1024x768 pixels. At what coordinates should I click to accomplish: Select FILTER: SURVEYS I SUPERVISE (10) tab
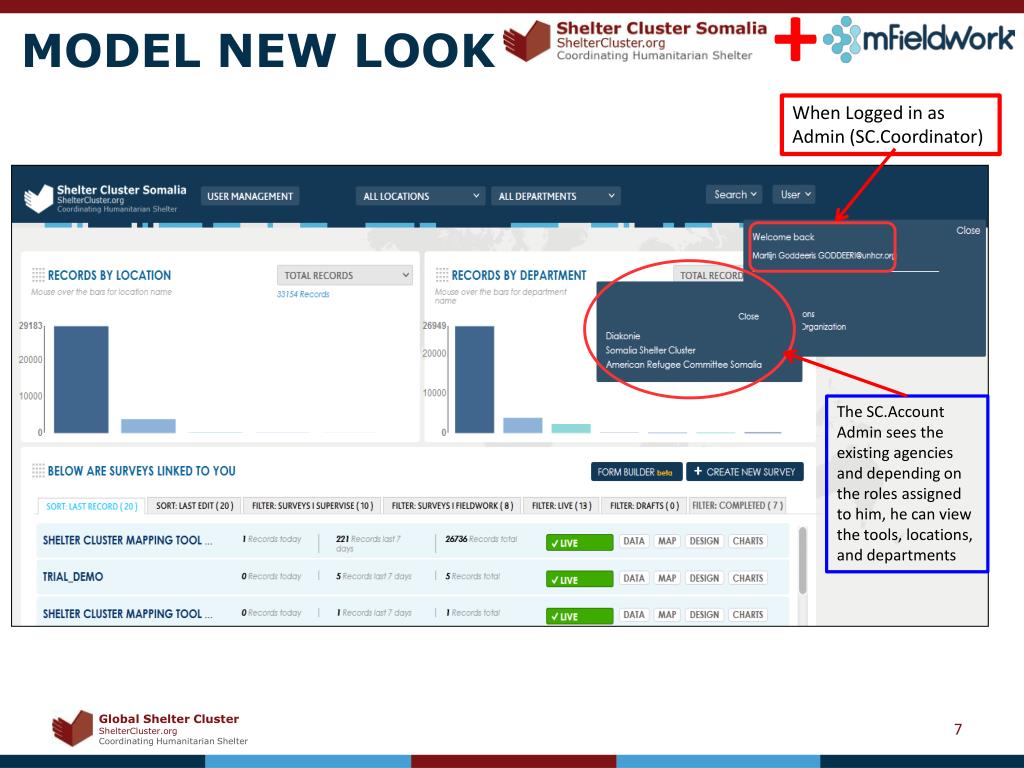pyautogui.click(x=312, y=505)
